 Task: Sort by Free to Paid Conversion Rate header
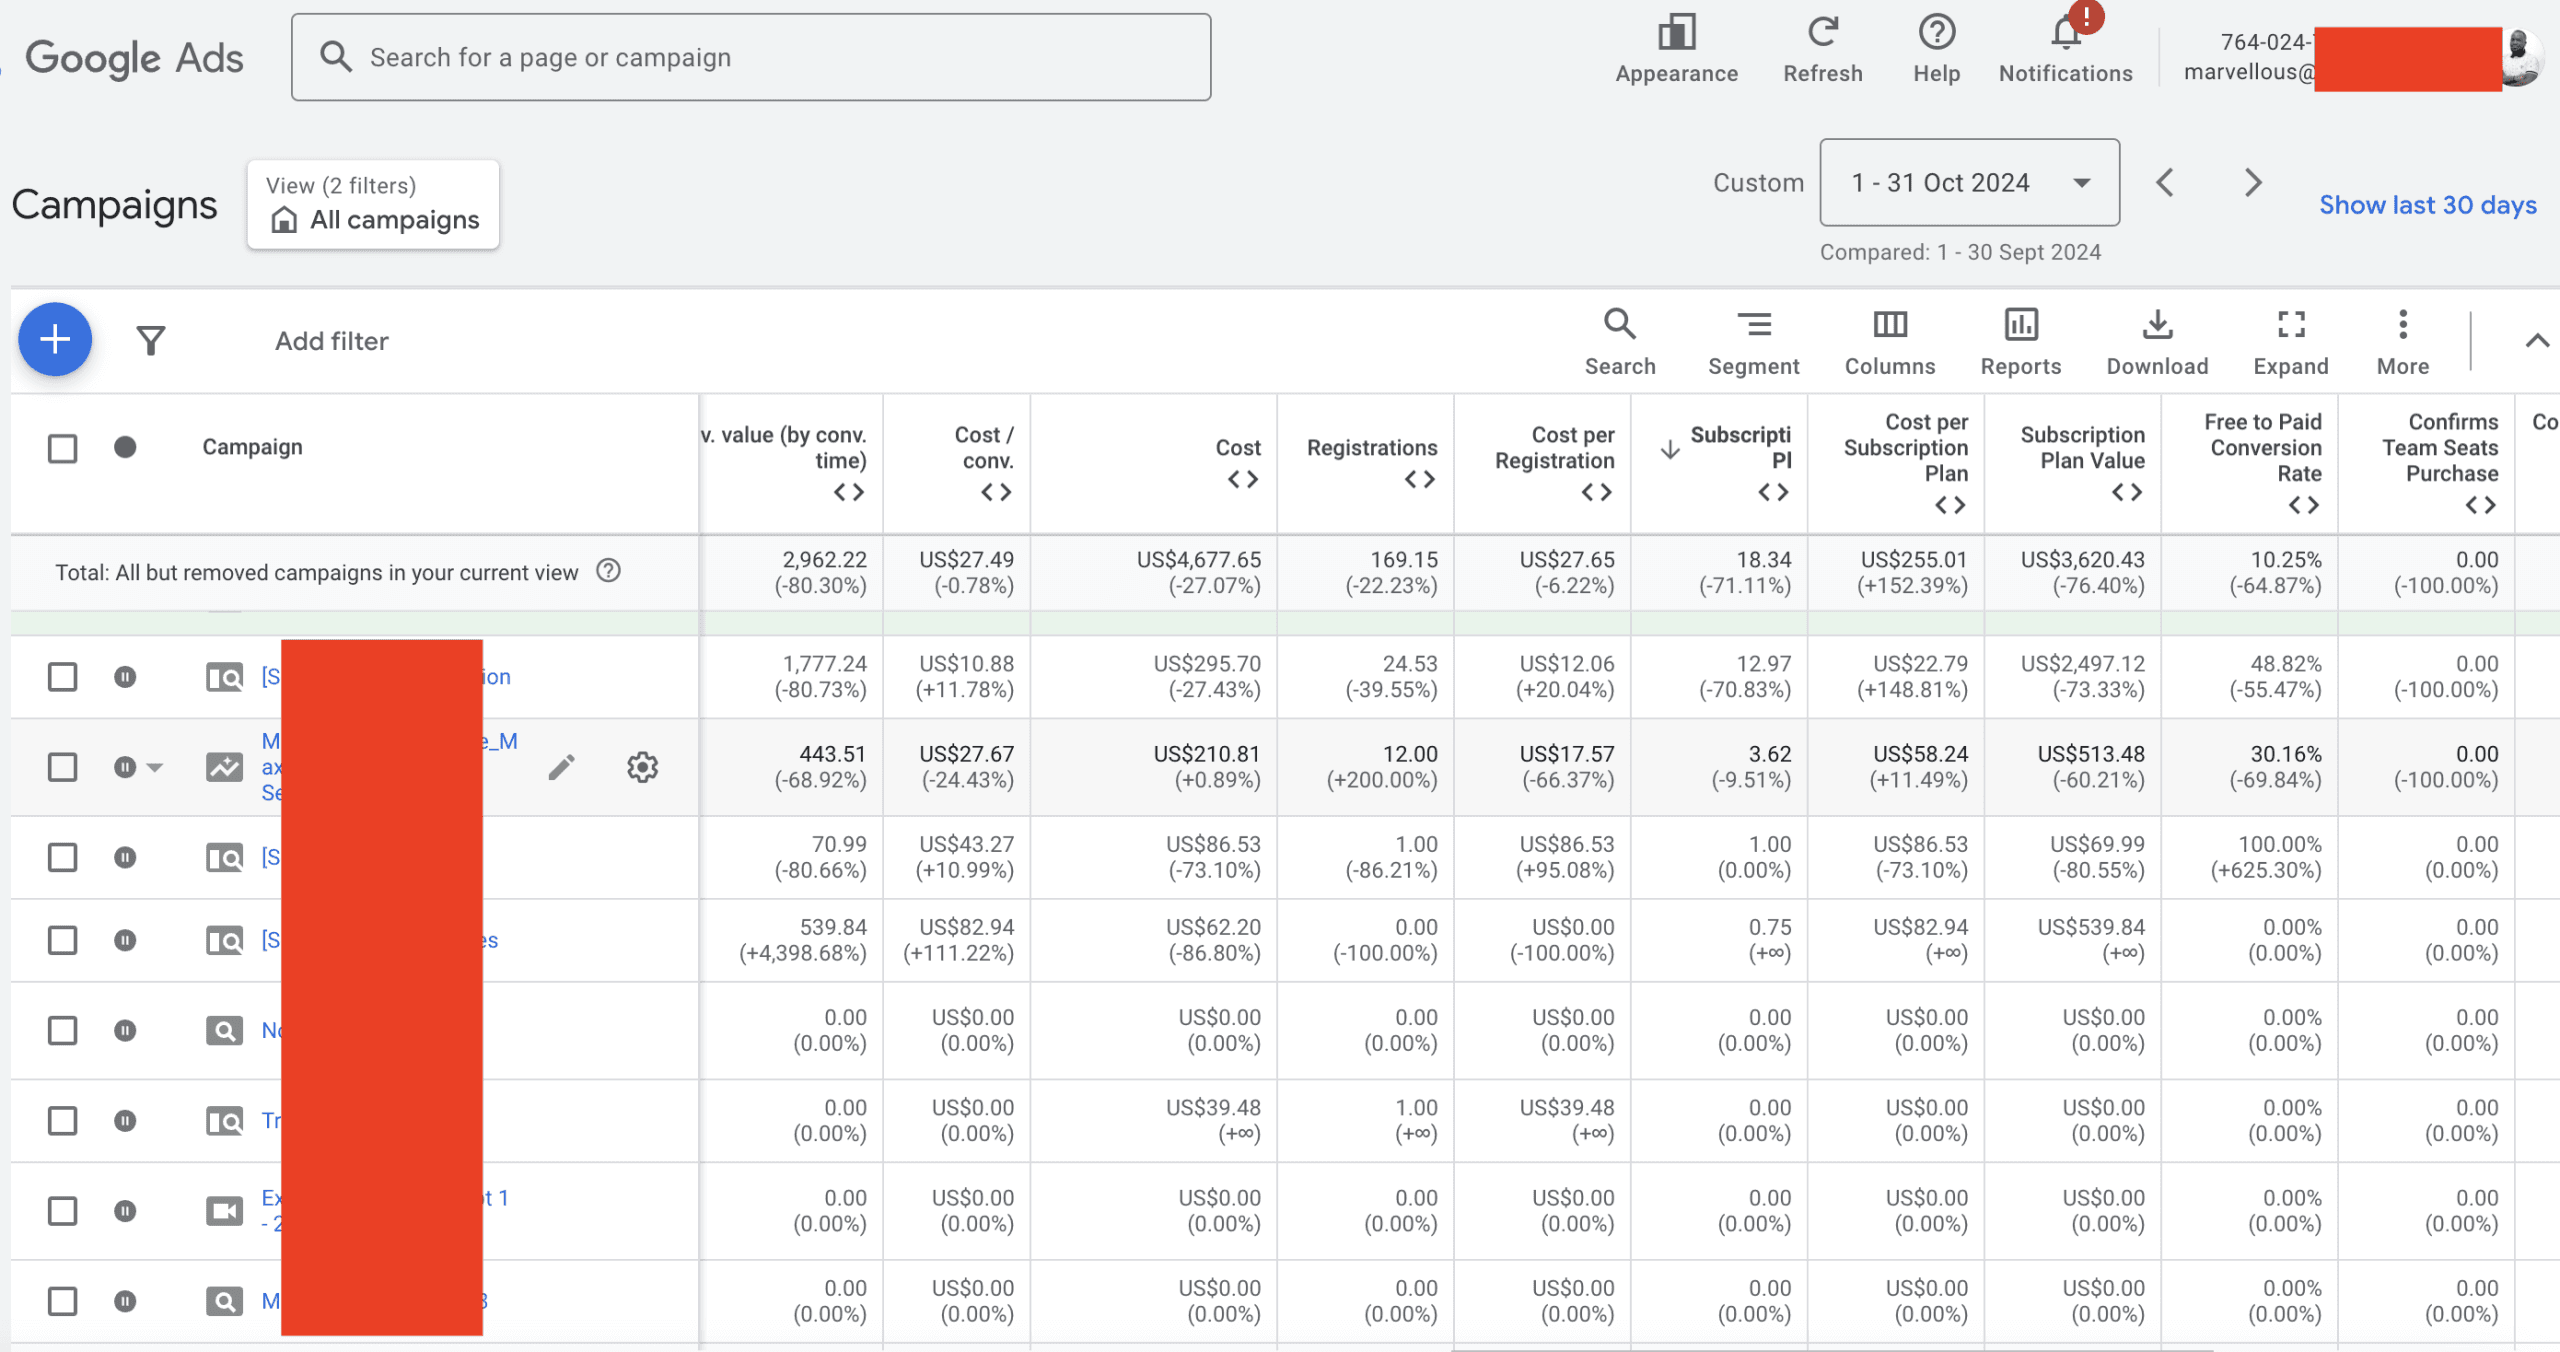[x=2263, y=448]
